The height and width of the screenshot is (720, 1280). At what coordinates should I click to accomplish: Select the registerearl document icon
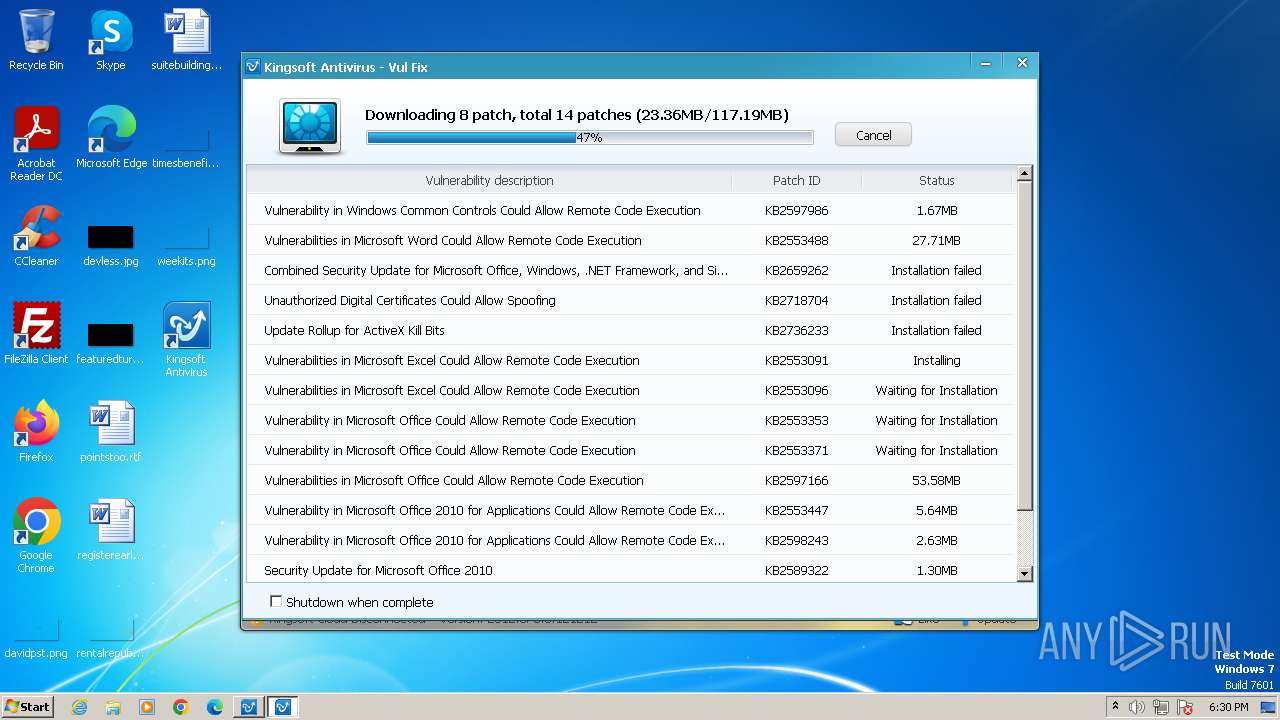(111, 530)
